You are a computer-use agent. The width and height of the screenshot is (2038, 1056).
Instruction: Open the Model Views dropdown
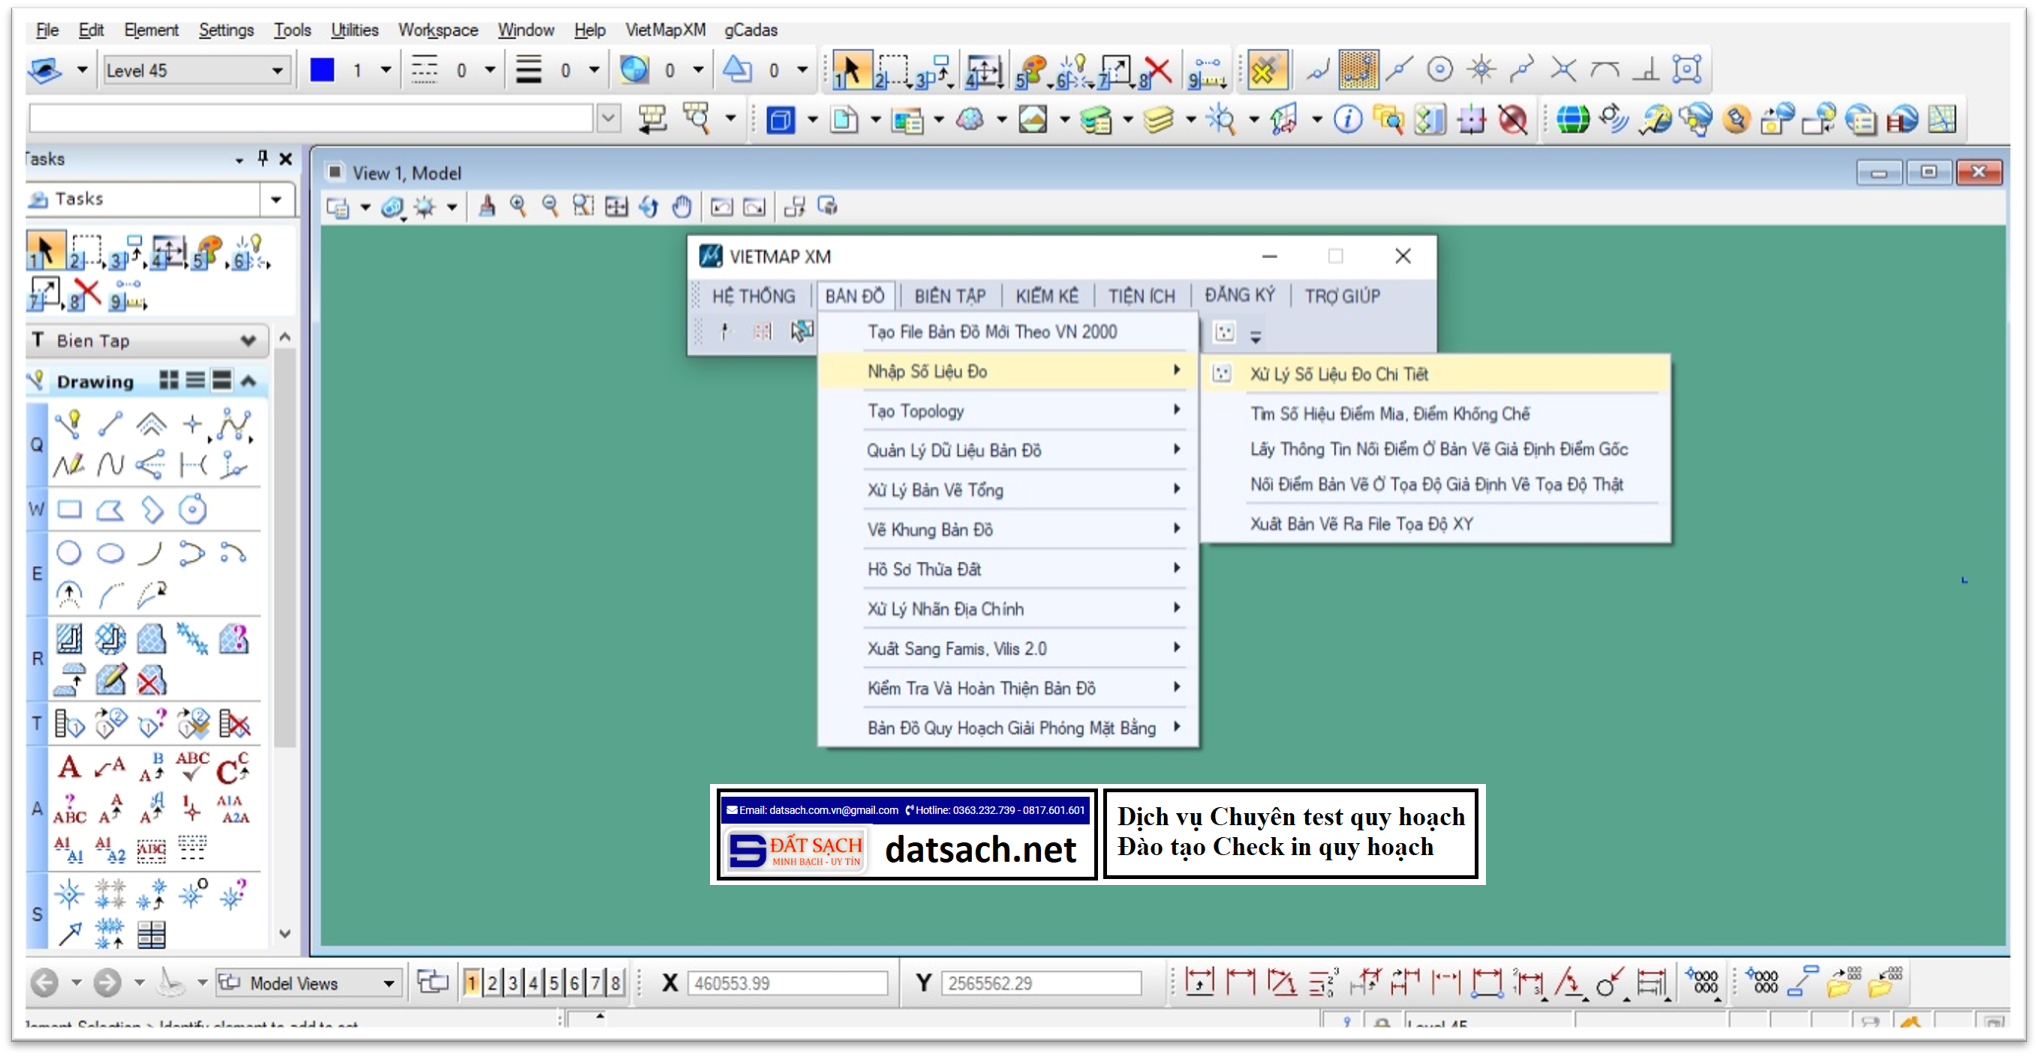point(388,983)
